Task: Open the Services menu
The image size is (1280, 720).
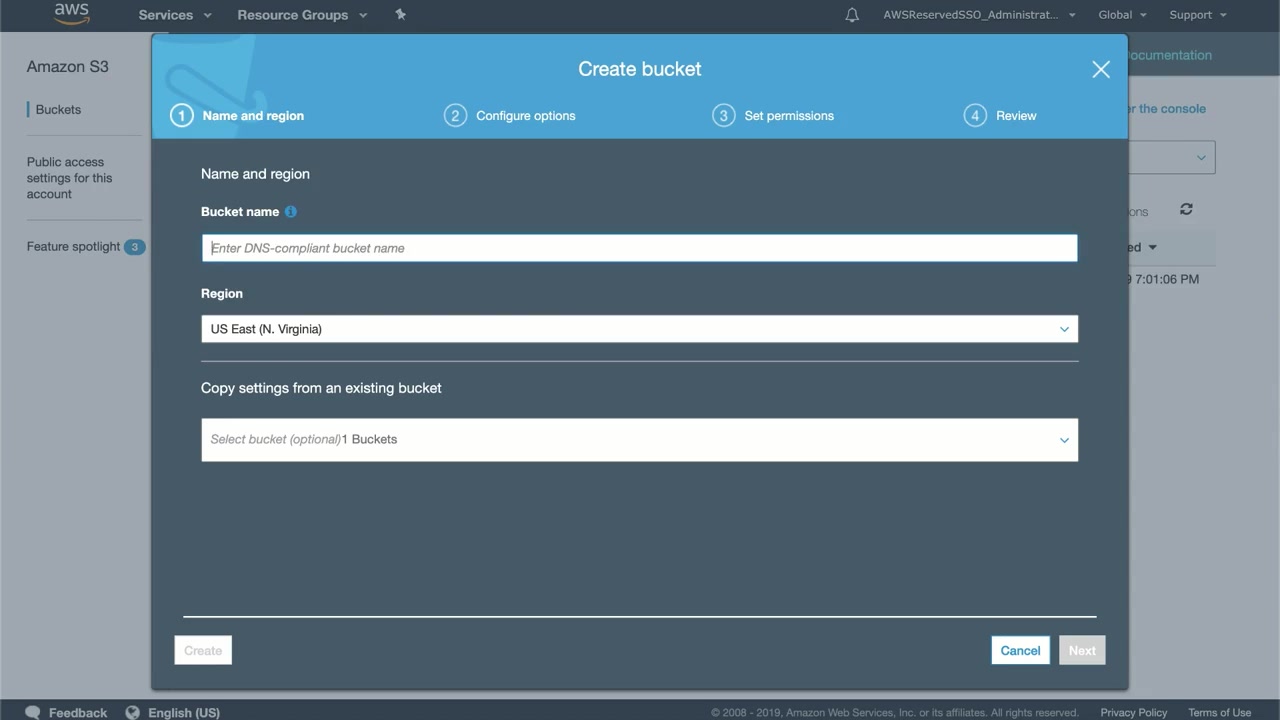Action: click(175, 15)
